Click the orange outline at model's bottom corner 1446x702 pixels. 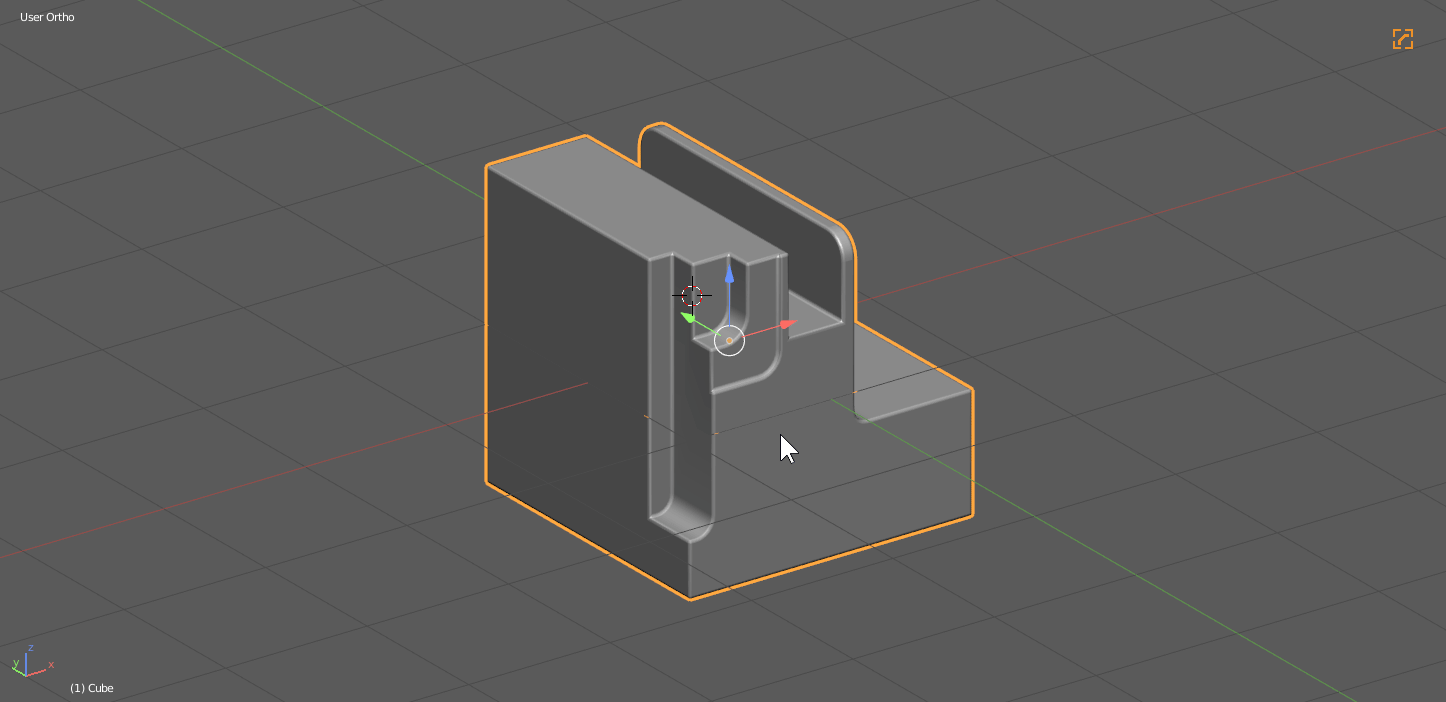click(690, 599)
